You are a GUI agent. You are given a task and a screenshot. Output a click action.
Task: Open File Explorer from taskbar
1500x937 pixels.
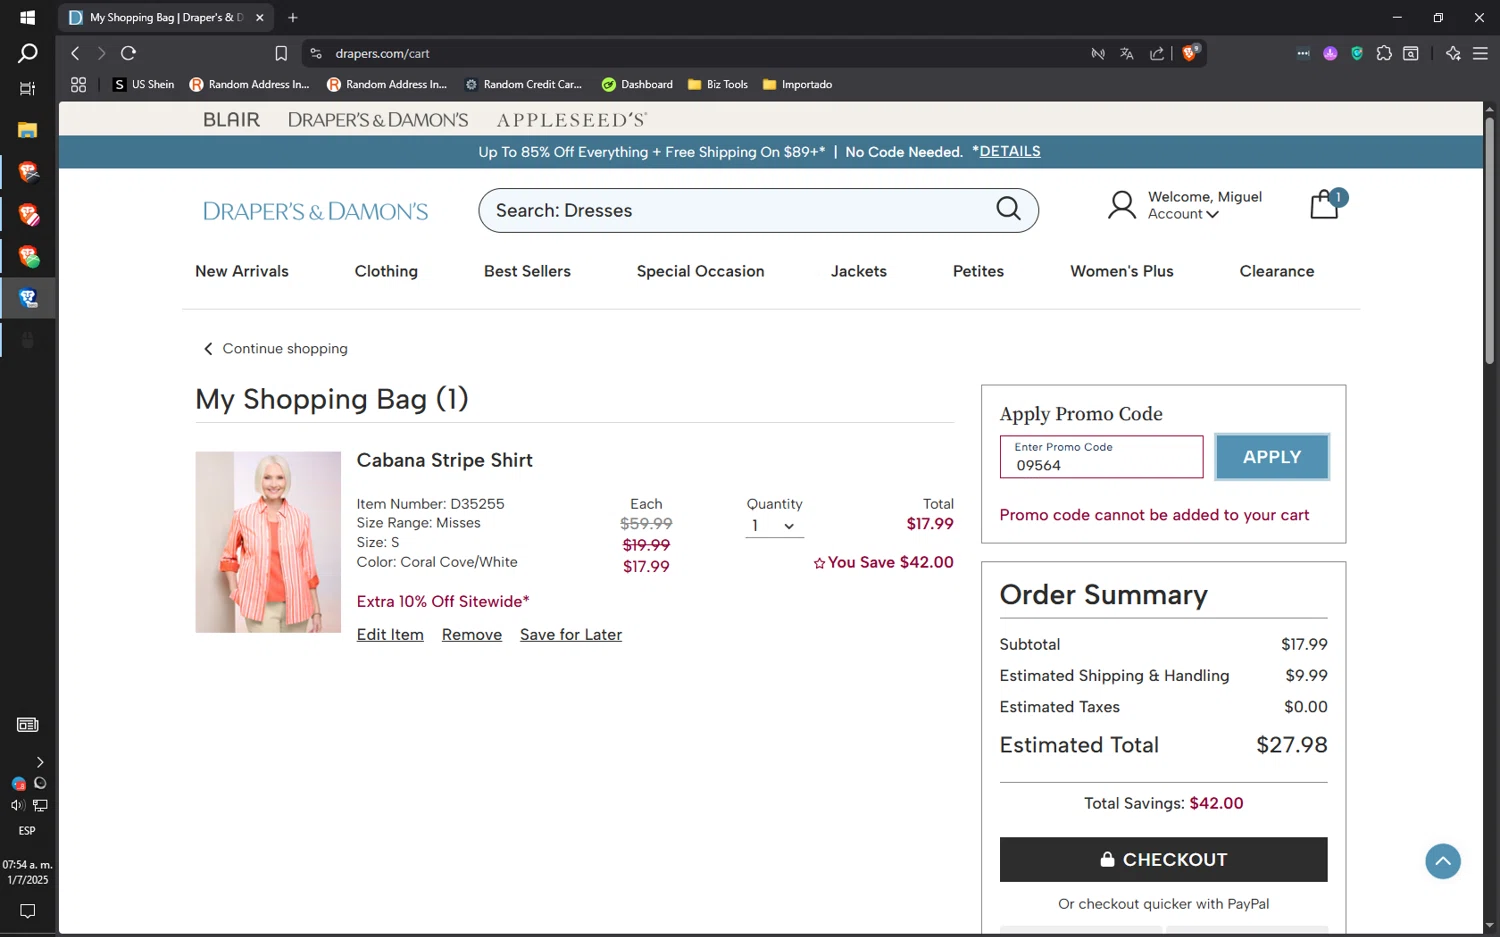(x=27, y=130)
